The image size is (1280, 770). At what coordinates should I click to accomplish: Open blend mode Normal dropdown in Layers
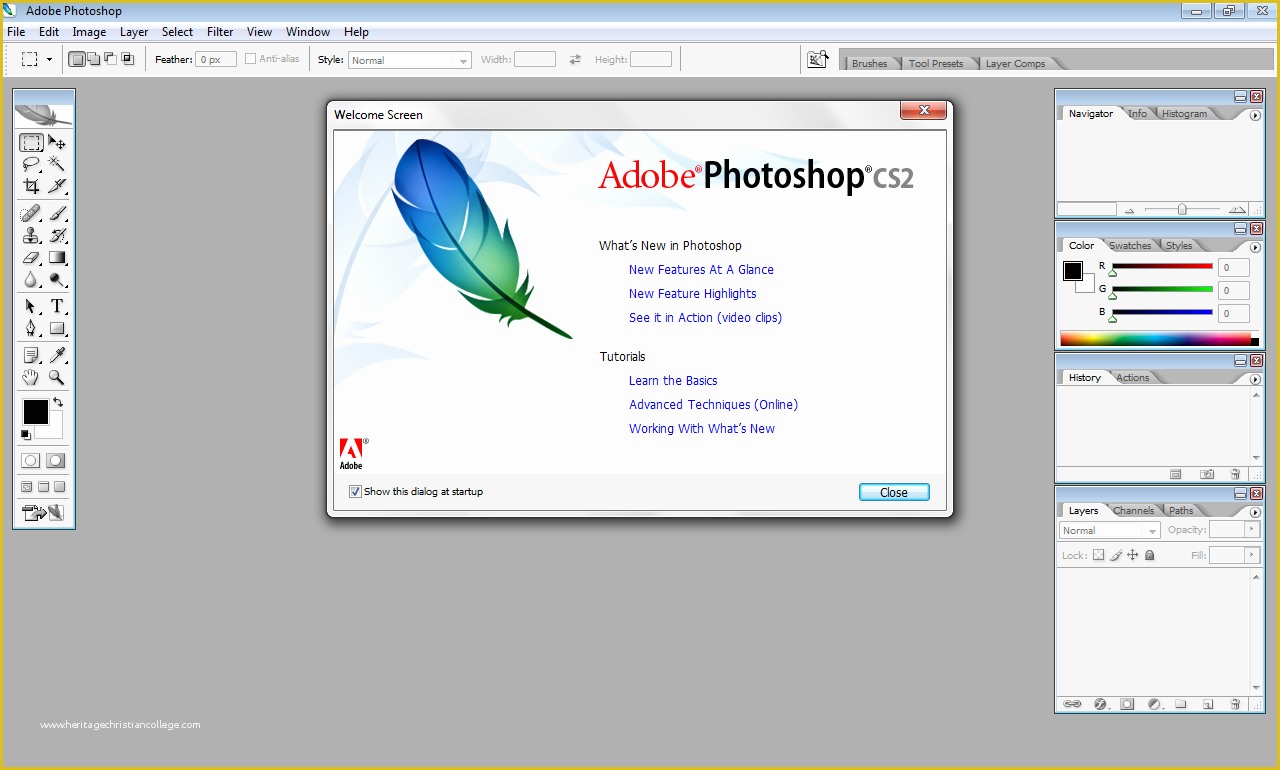(x=1110, y=530)
